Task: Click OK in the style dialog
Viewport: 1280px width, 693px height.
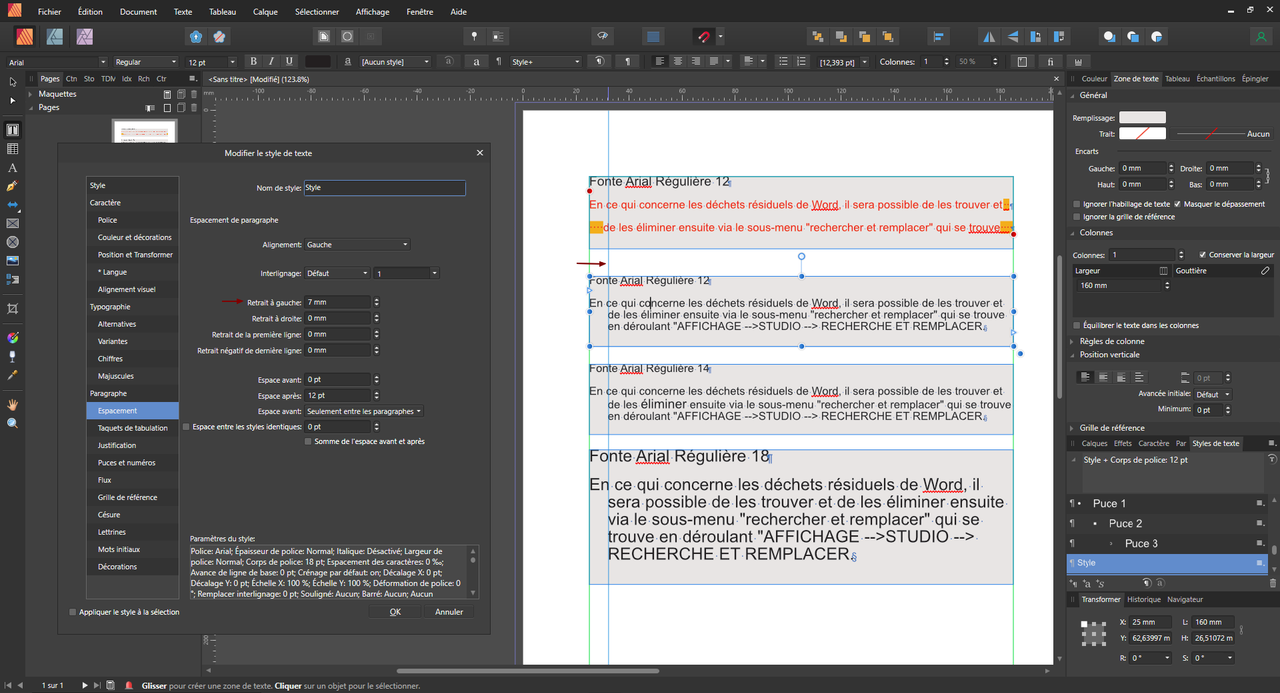Action: (x=395, y=612)
